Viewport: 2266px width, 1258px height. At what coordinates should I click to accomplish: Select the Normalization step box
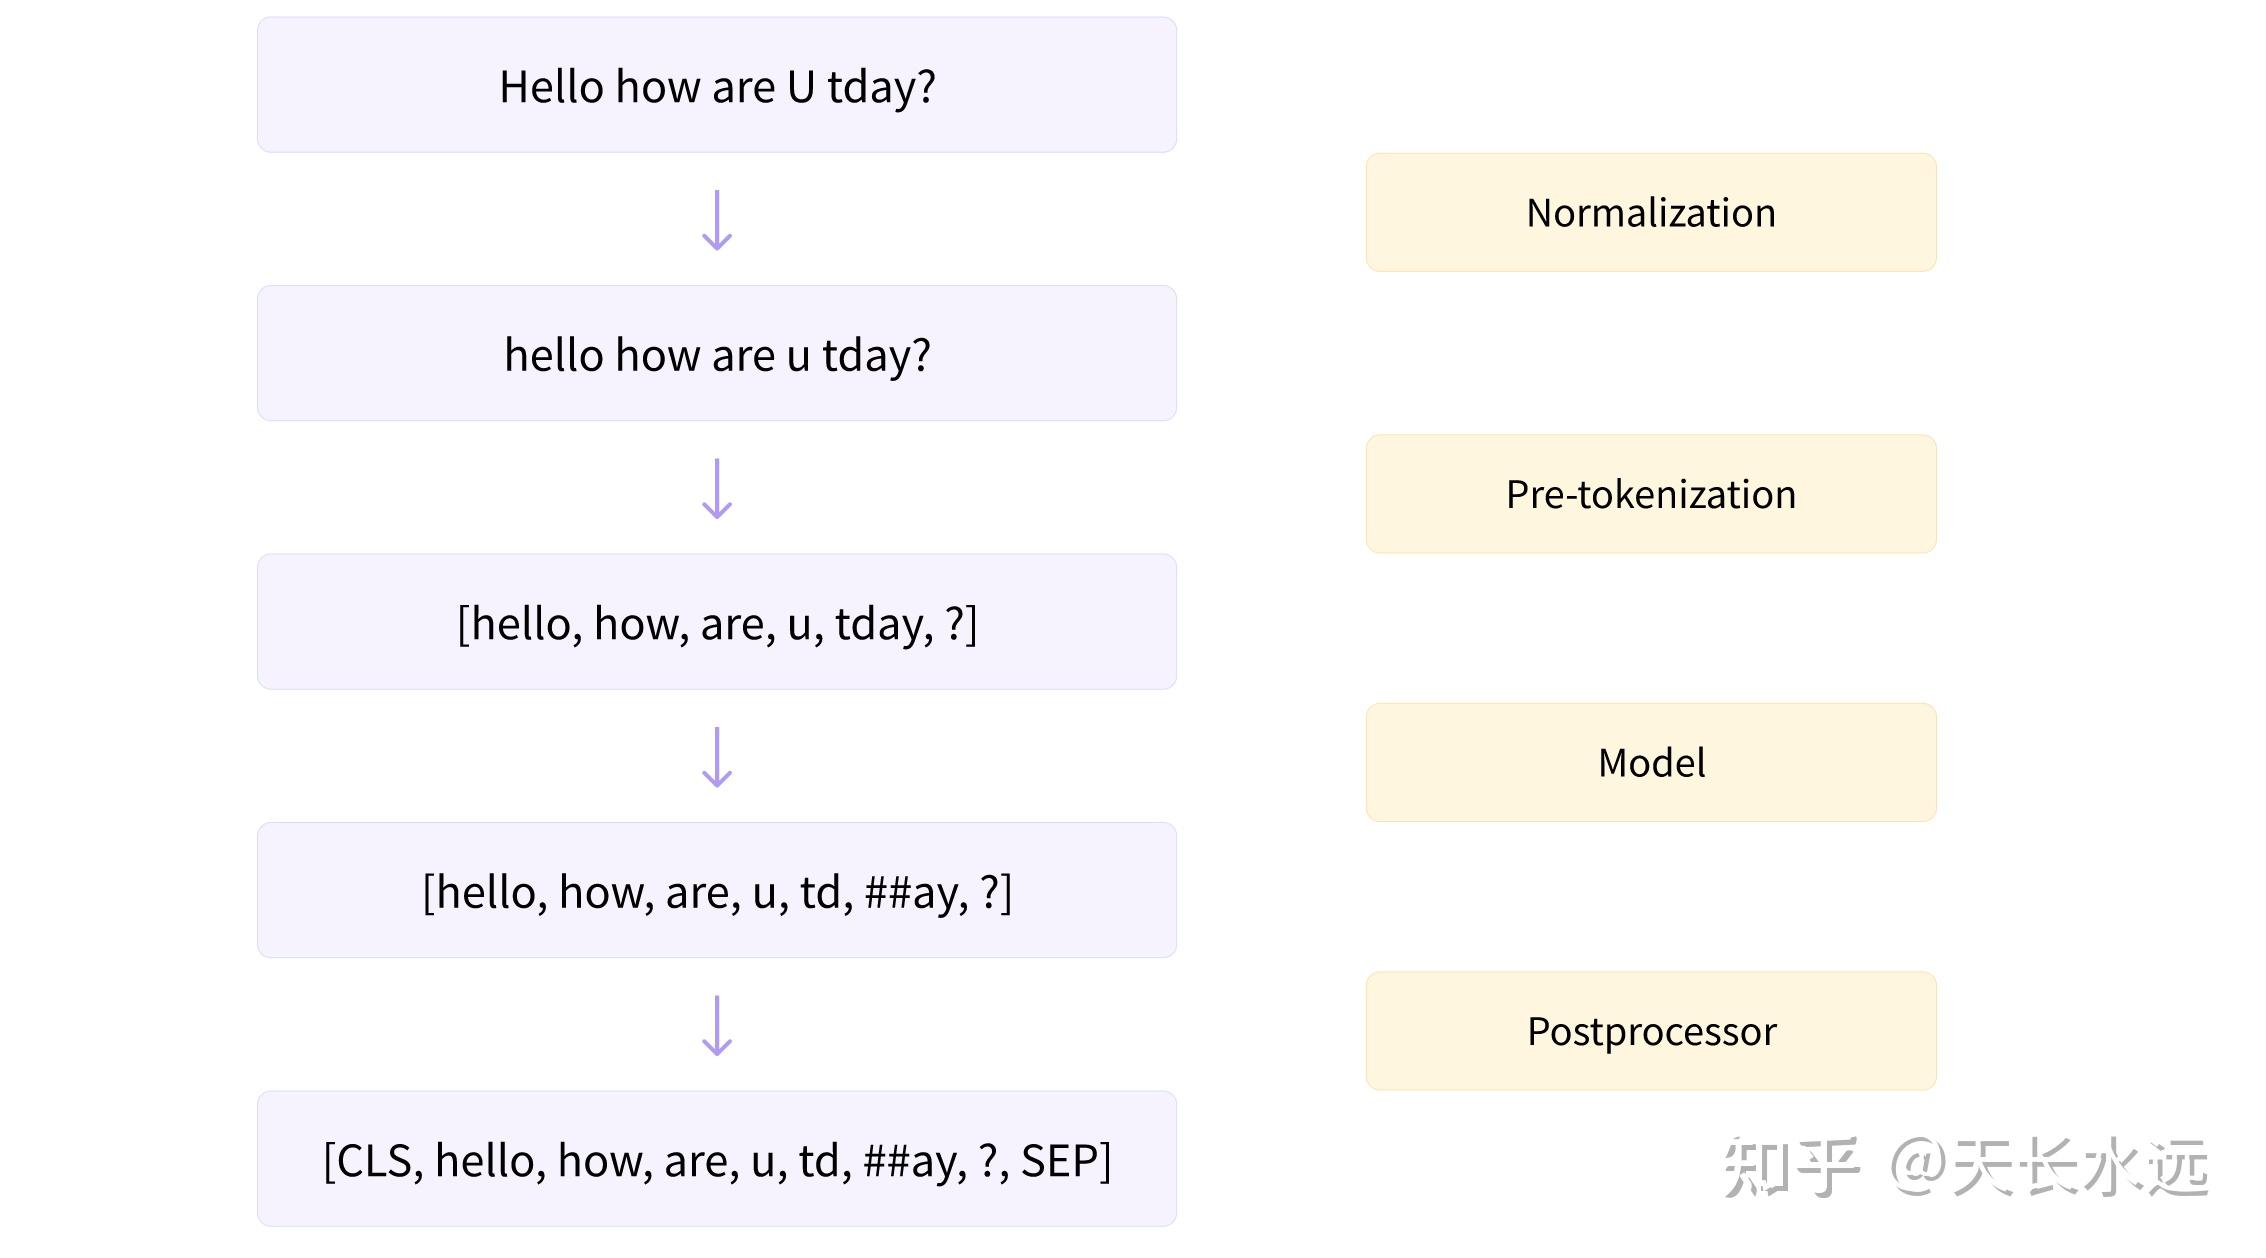[1651, 212]
